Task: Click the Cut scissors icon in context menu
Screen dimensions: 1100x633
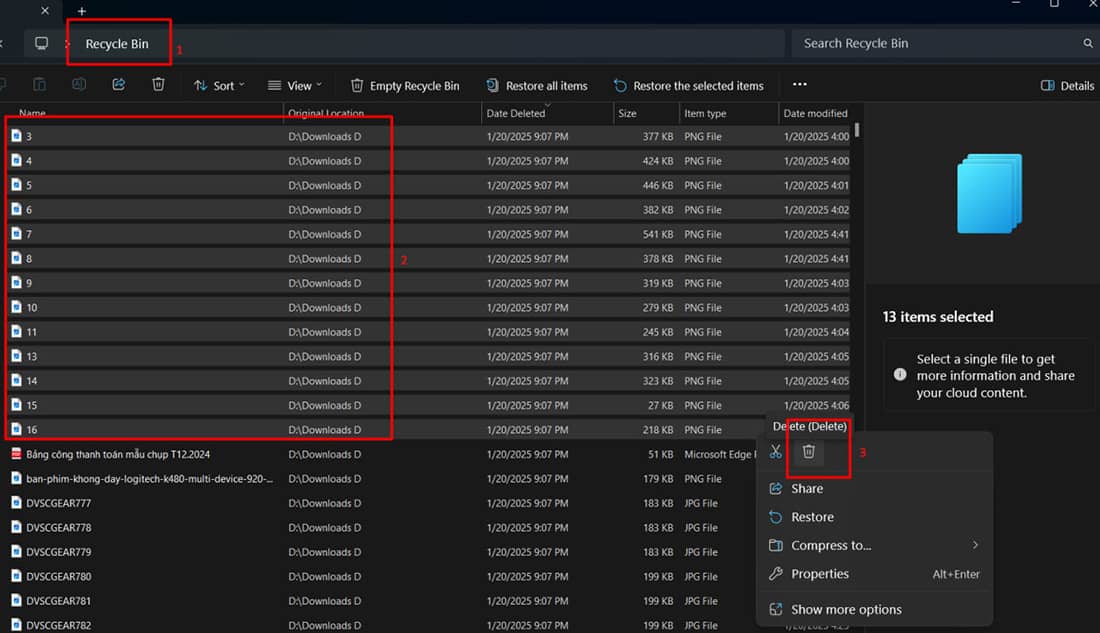Action: 776,452
